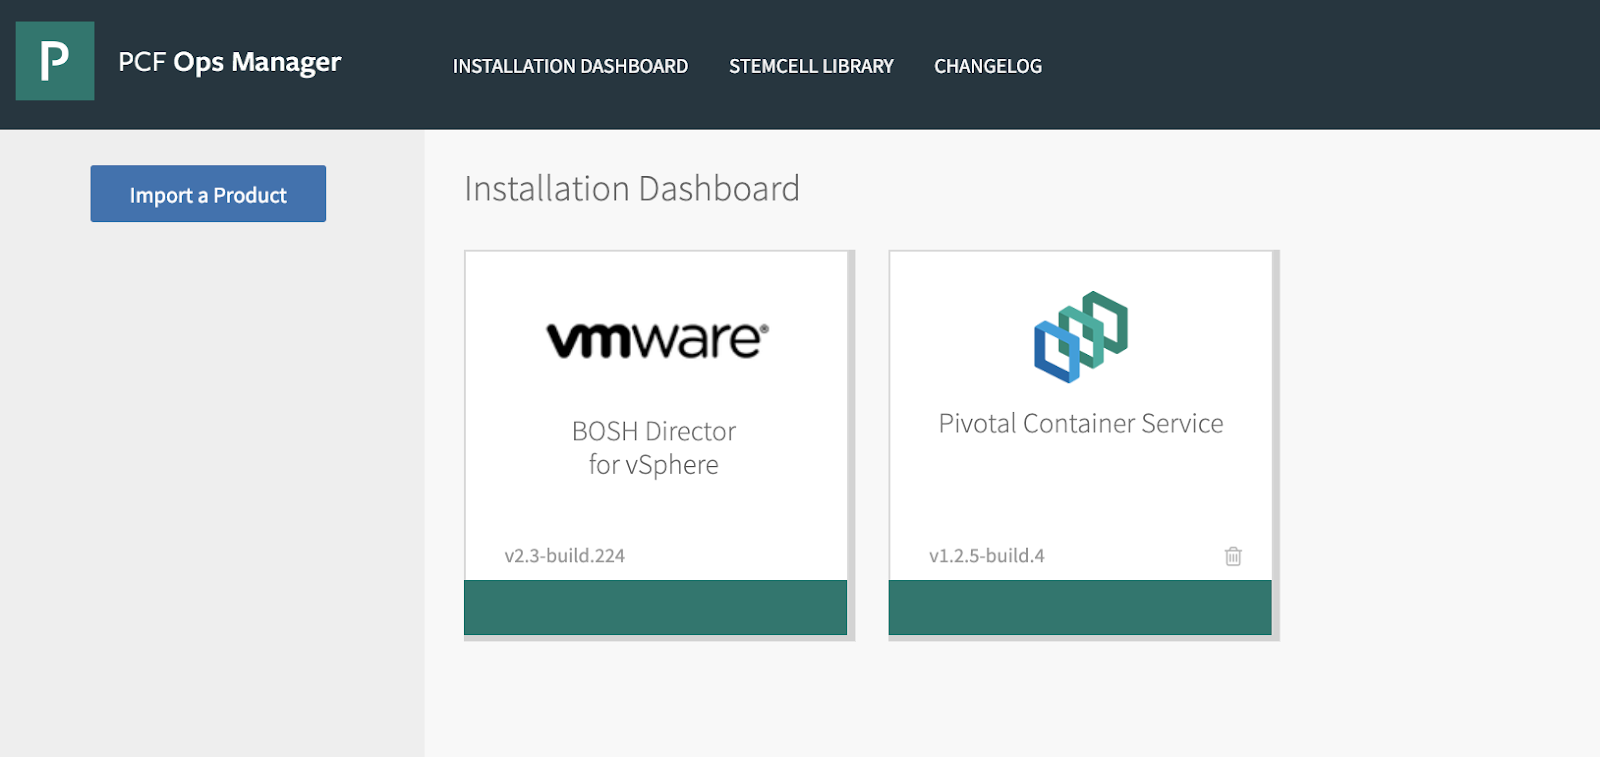This screenshot has height=757, width=1600.
Task: Click version v1.2.5-build.4 text
Action: click(987, 556)
